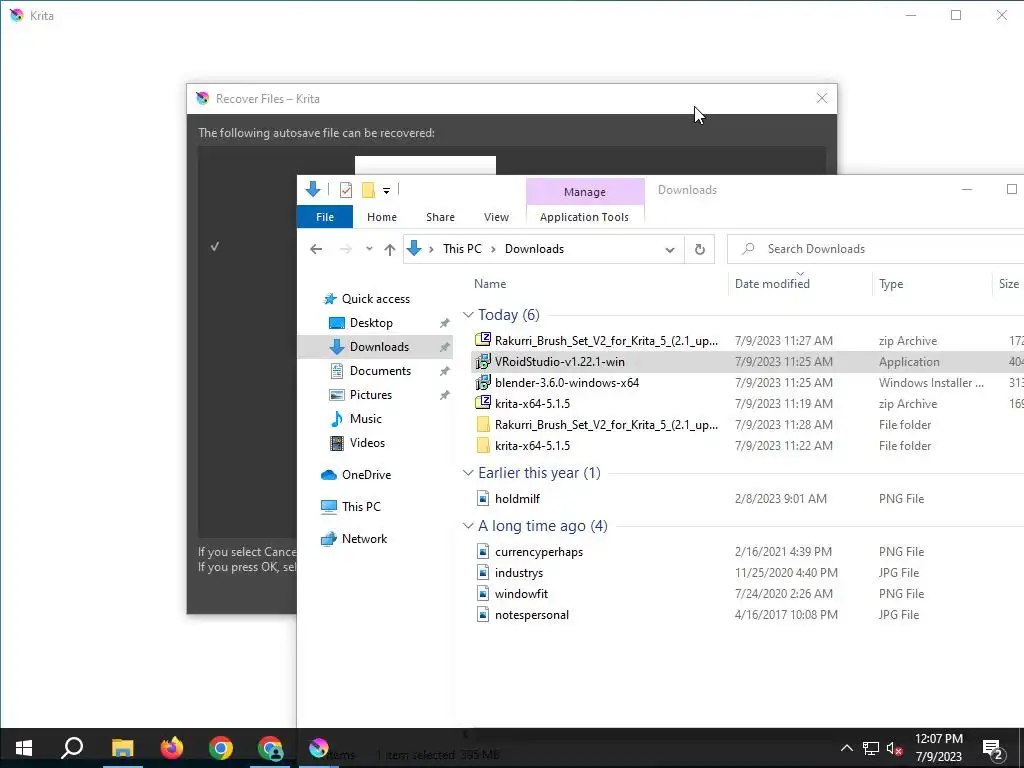
Task: Close the Recover Files Krita dialog
Action: coord(822,98)
